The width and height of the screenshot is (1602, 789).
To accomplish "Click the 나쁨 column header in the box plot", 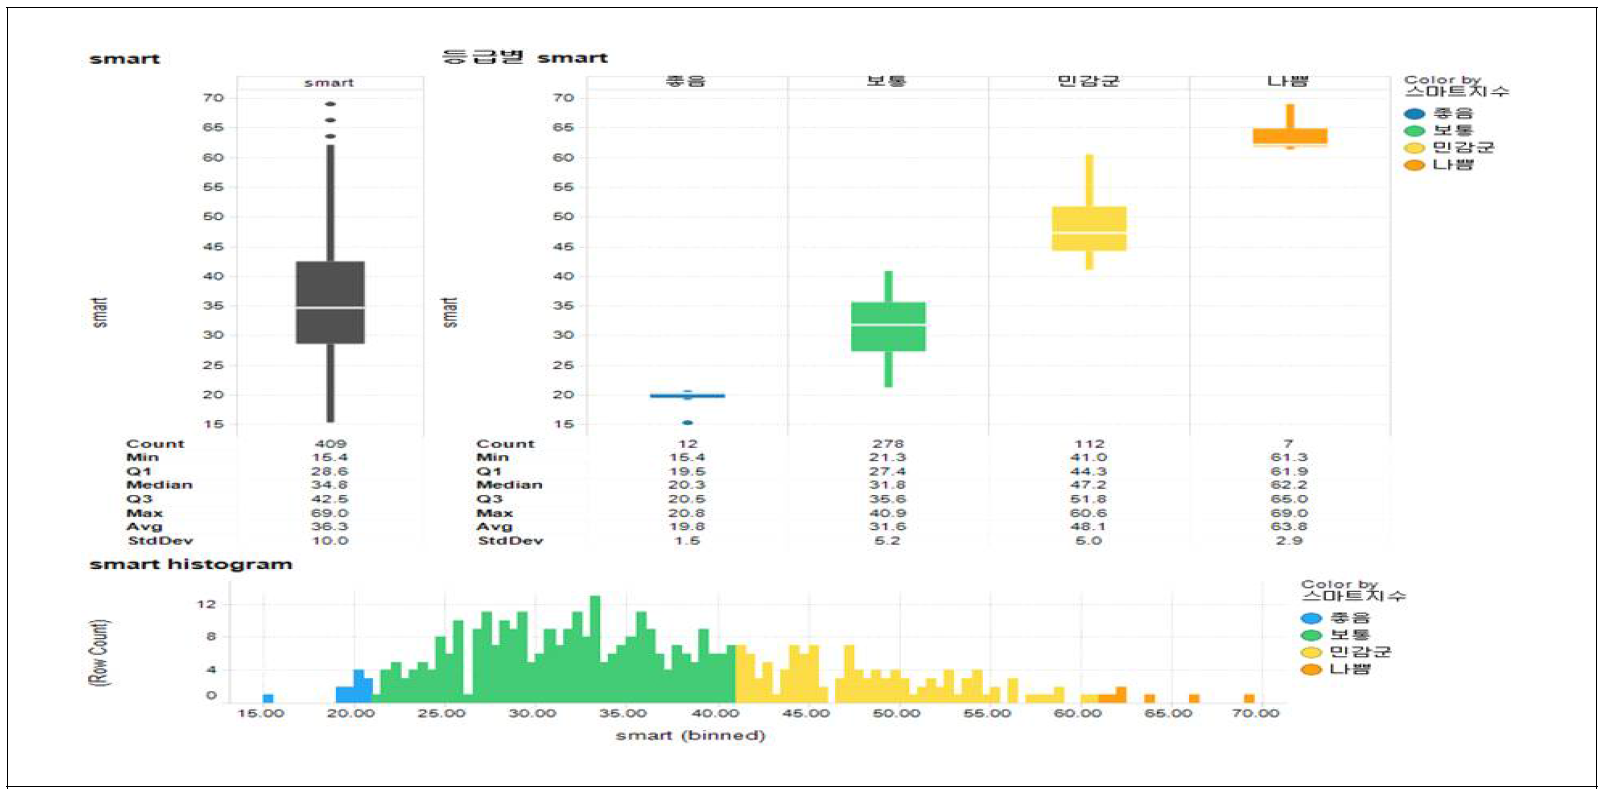I will (1288, 81).
